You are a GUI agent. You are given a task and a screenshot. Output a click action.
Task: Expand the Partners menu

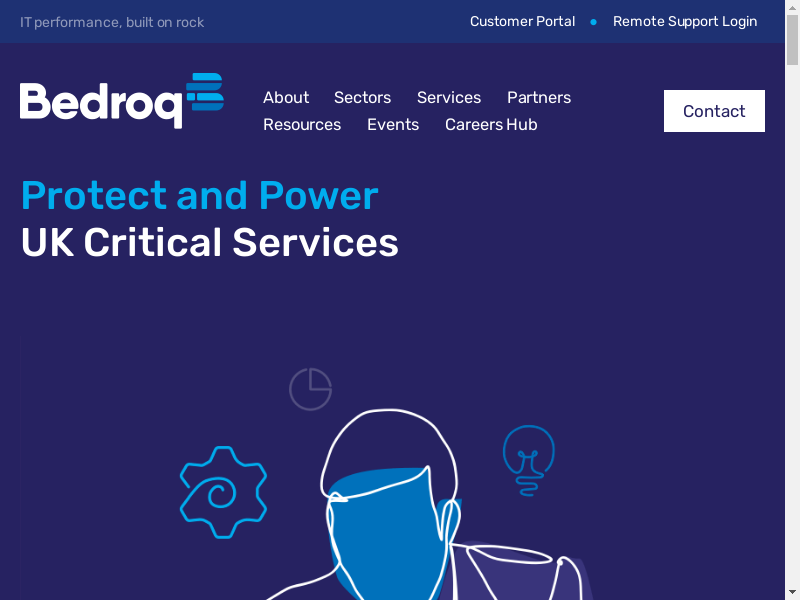point(539,97)
